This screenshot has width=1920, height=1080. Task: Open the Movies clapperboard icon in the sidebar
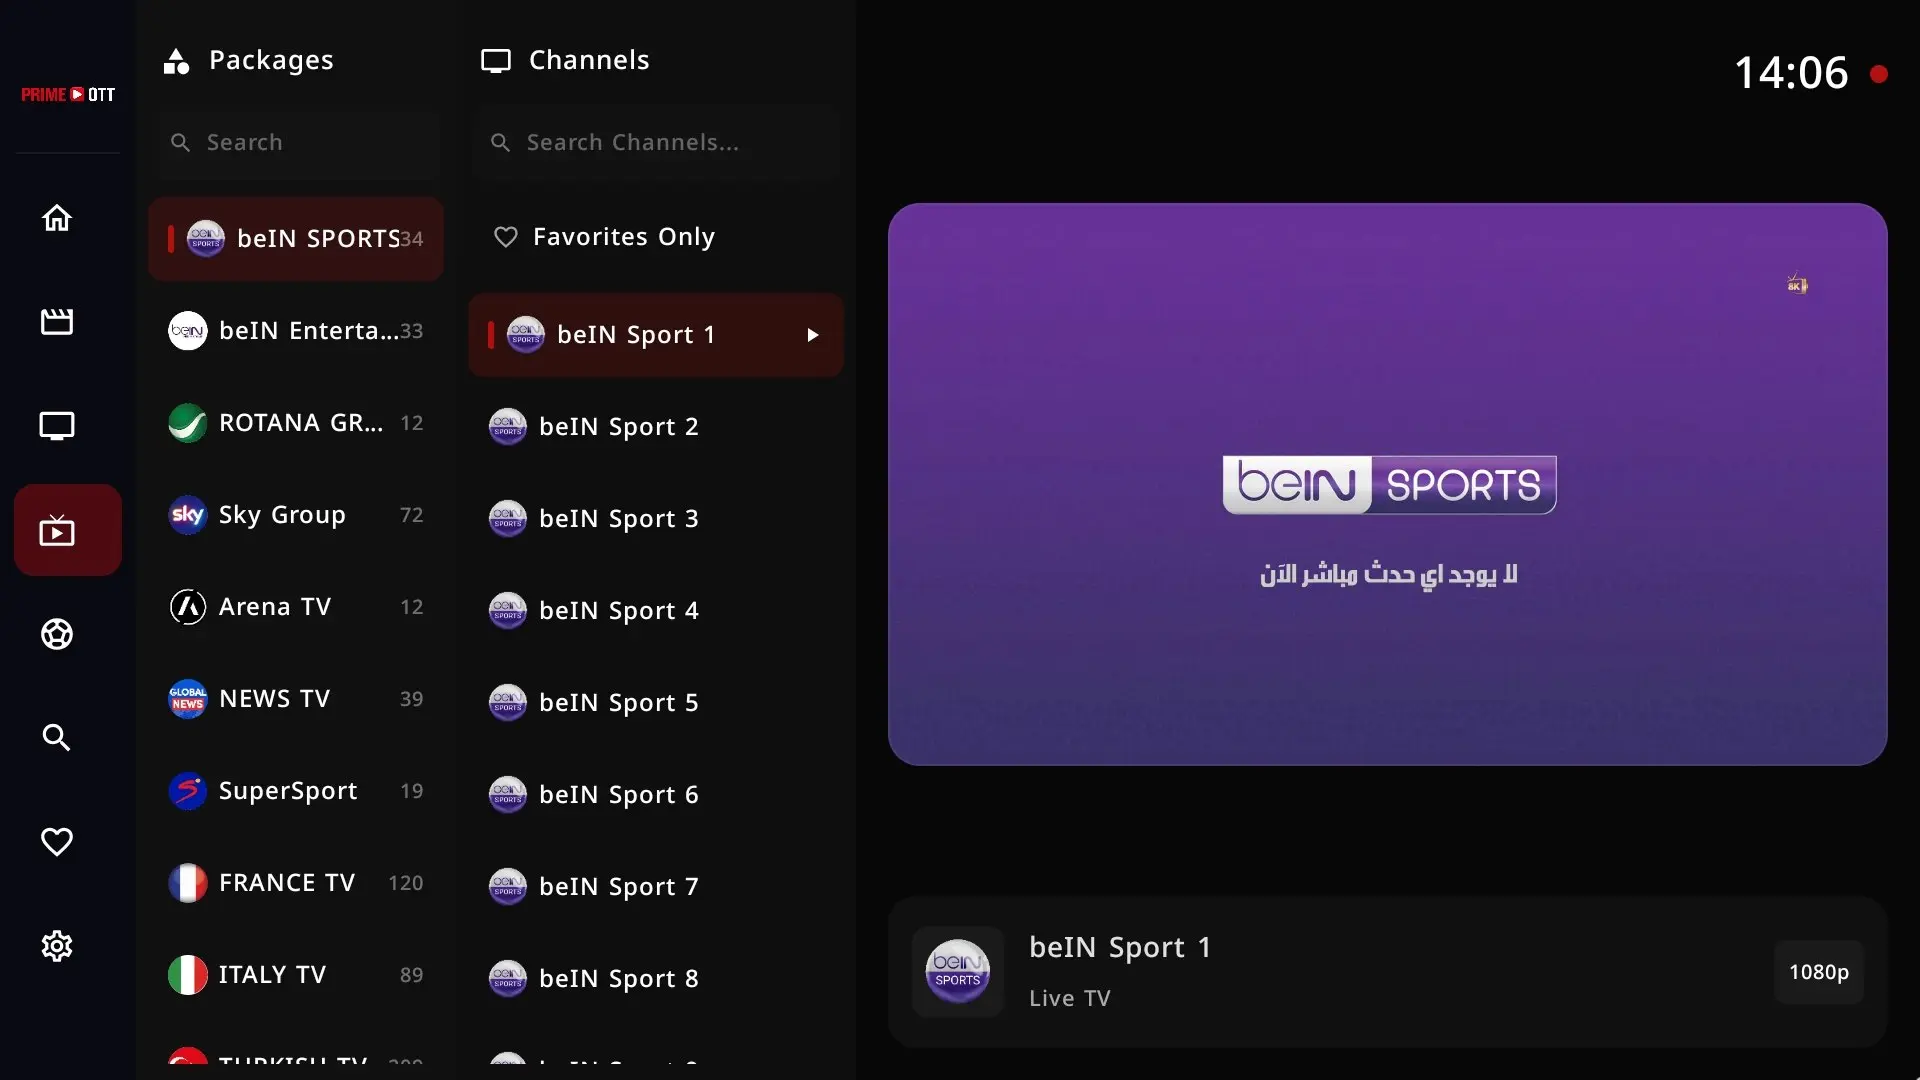pos(57,322)
